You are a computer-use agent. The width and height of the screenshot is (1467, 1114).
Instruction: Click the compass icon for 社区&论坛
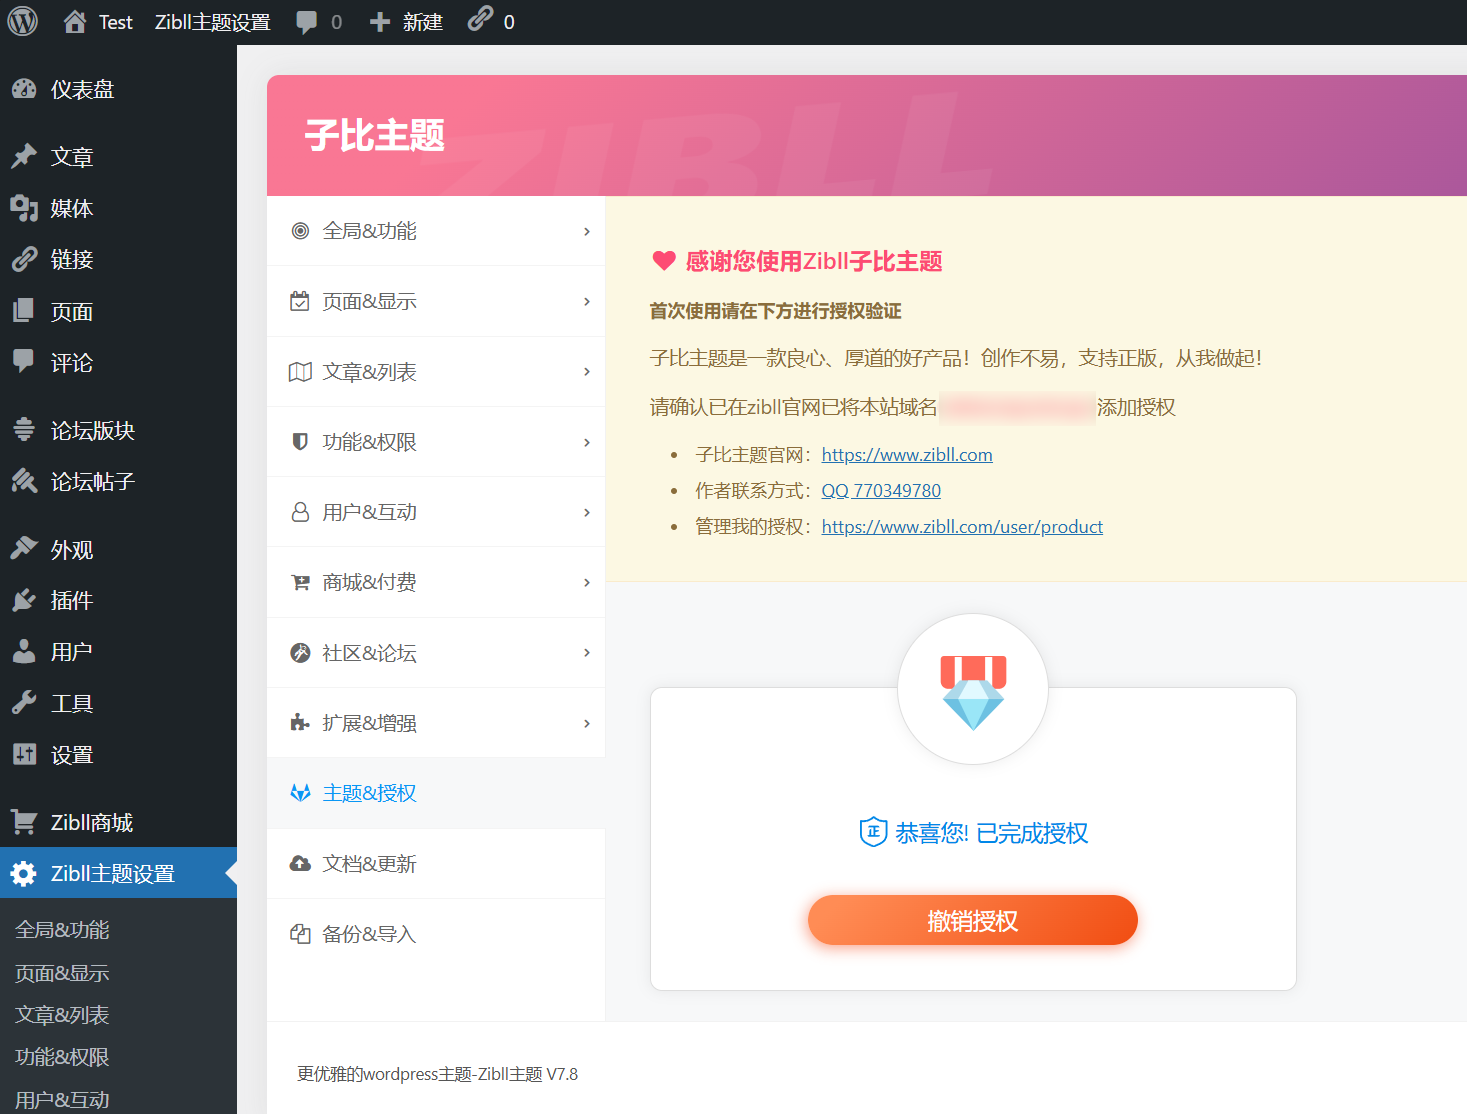pyautogui.click(x=300, y=652)
